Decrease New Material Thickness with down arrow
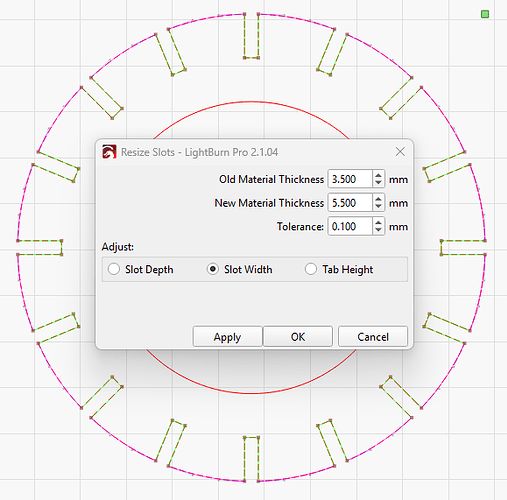507x500 pixels. 378,207
